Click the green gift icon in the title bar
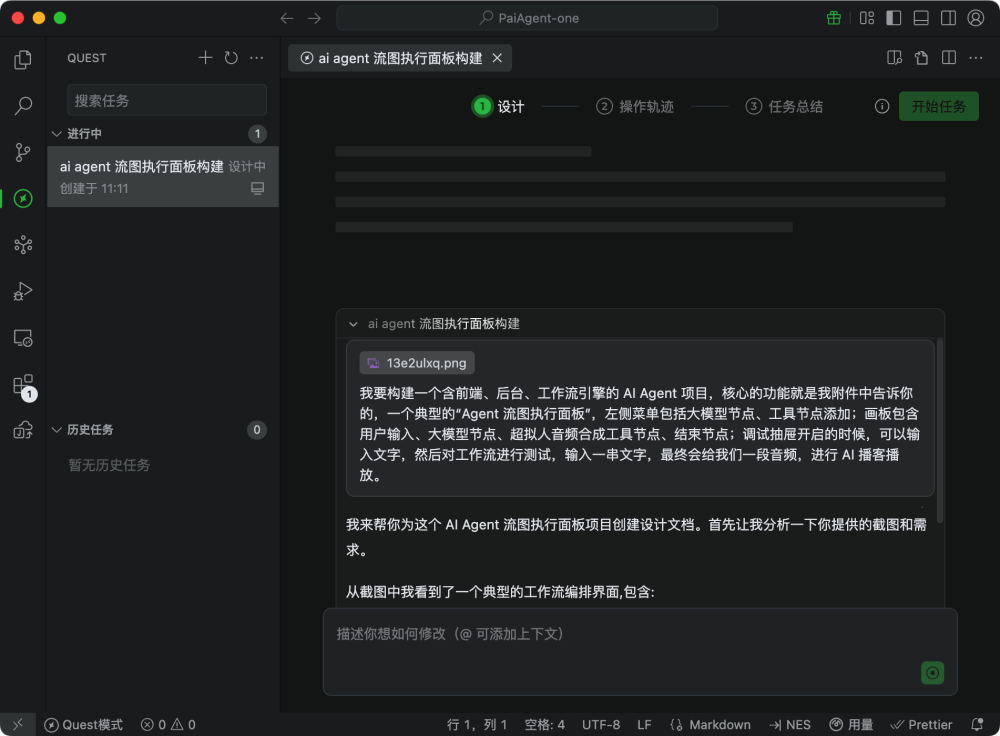This screenshot has height=736, width=1000. (833, 17)
